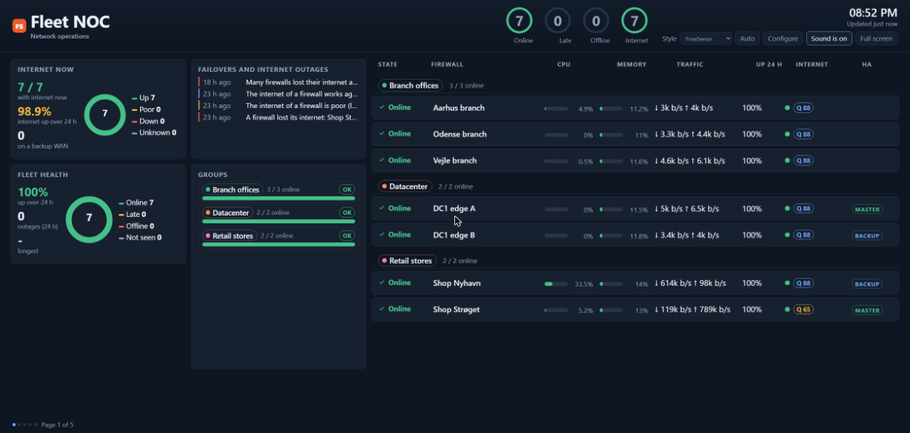Open the event 'A firewall lost its internet: Shop'

point(279,117)
